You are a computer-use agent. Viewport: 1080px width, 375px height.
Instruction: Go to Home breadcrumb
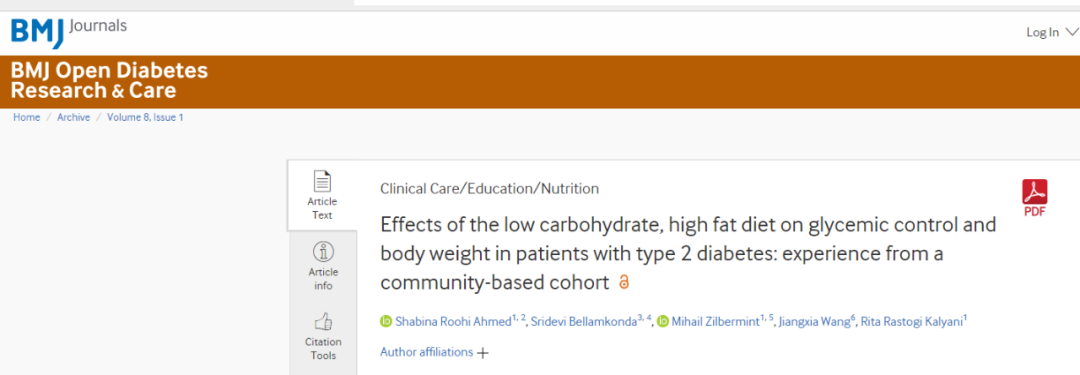click(27, 117)
